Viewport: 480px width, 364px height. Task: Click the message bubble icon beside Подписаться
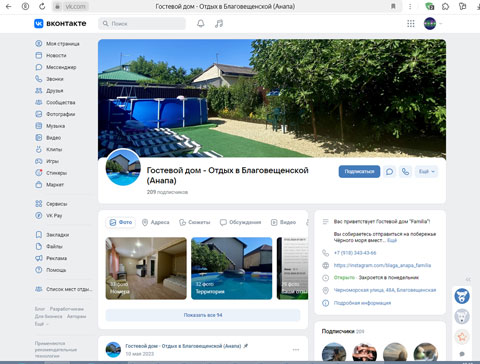(x=389, y=172)
